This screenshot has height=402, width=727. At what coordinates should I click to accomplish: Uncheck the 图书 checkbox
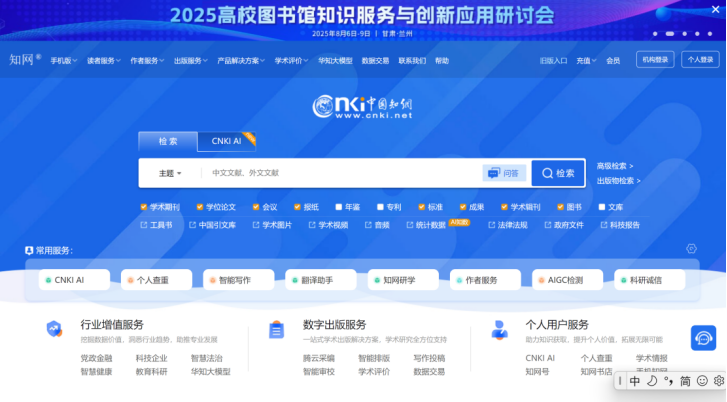pos(560,207)
